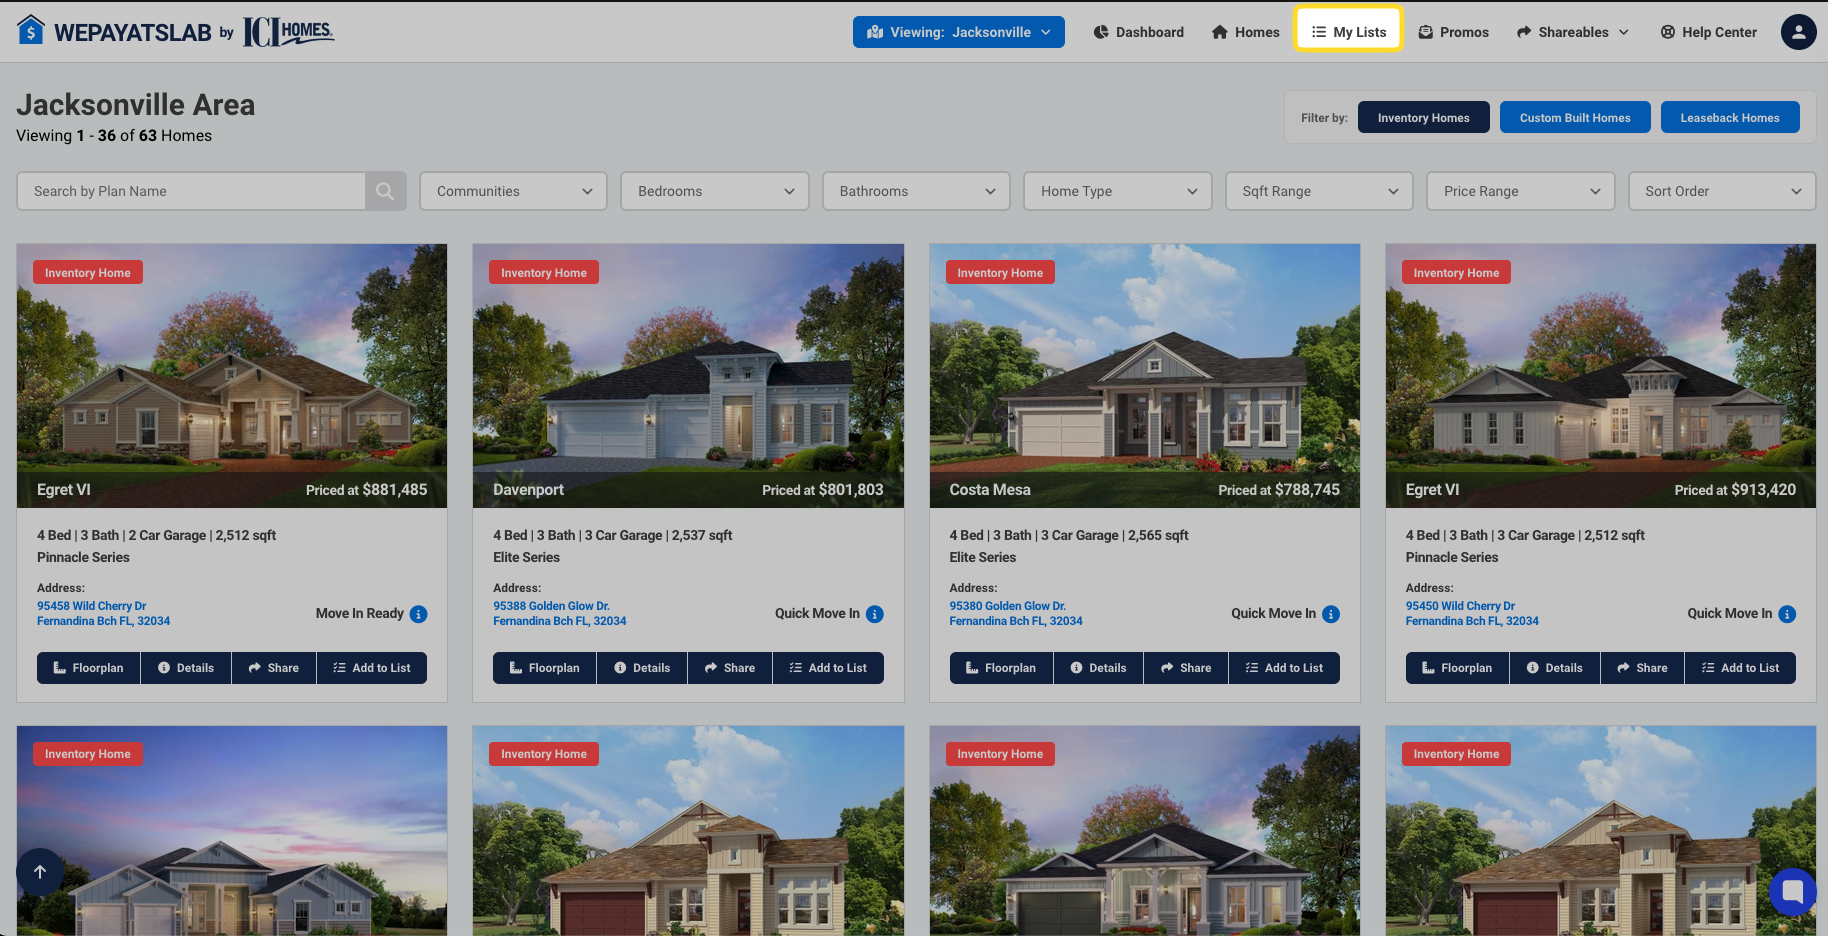1828x936 pixels.
Task: Open the Help Center
Action: pyautogui.click(x=1709, y=32)
